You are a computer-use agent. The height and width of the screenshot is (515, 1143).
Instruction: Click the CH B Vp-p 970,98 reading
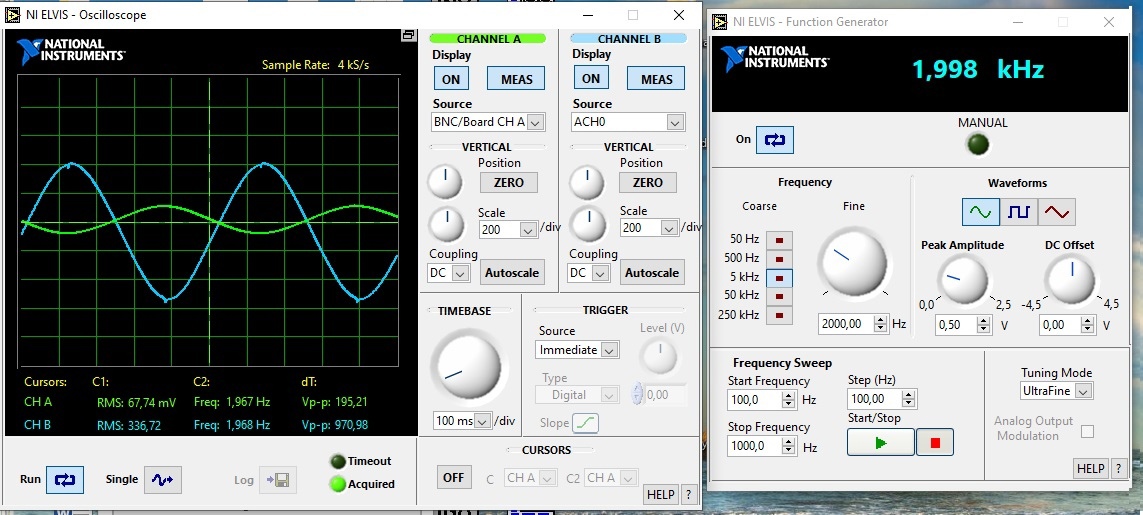click(x=335, y=425)
